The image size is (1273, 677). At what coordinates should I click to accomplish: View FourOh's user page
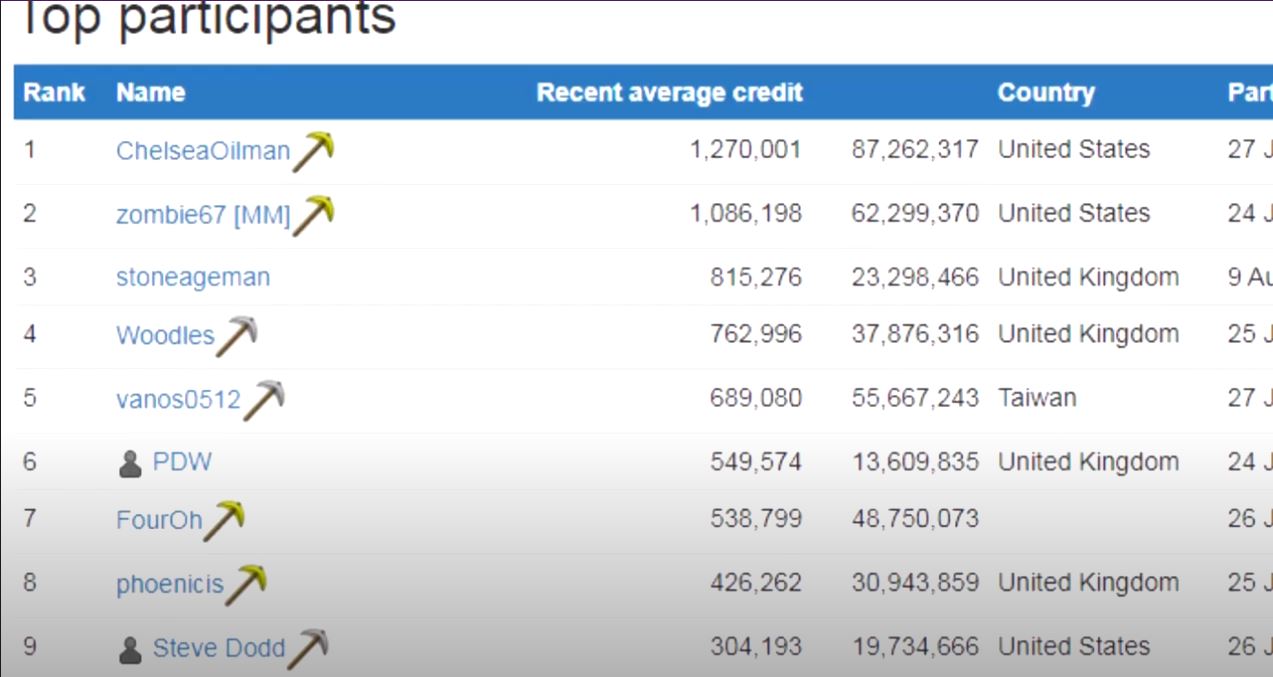pos(159,520)
